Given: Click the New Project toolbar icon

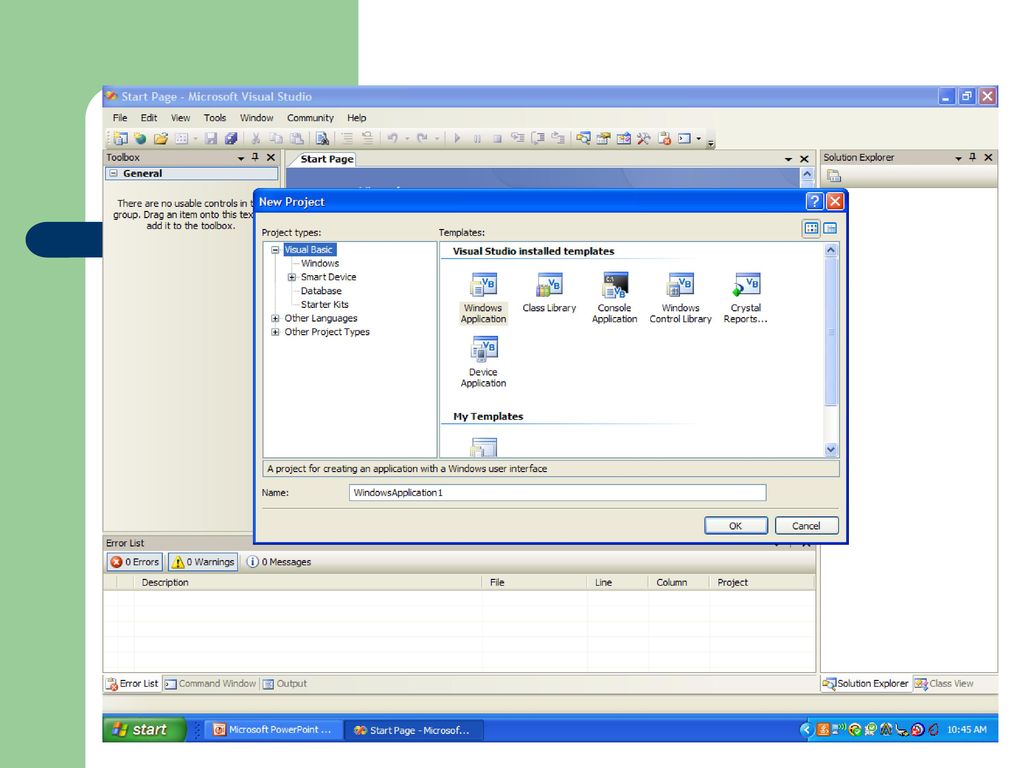Looking at the screenshot, I should click(121, 138).
